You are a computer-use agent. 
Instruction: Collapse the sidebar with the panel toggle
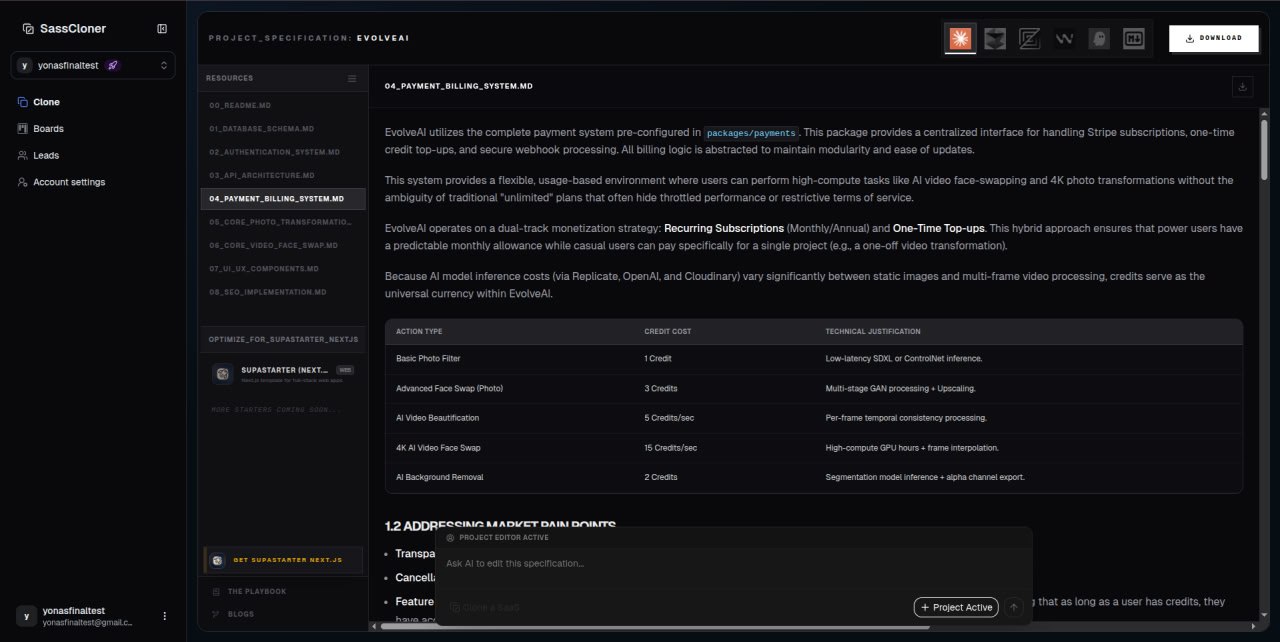[162, 28]
